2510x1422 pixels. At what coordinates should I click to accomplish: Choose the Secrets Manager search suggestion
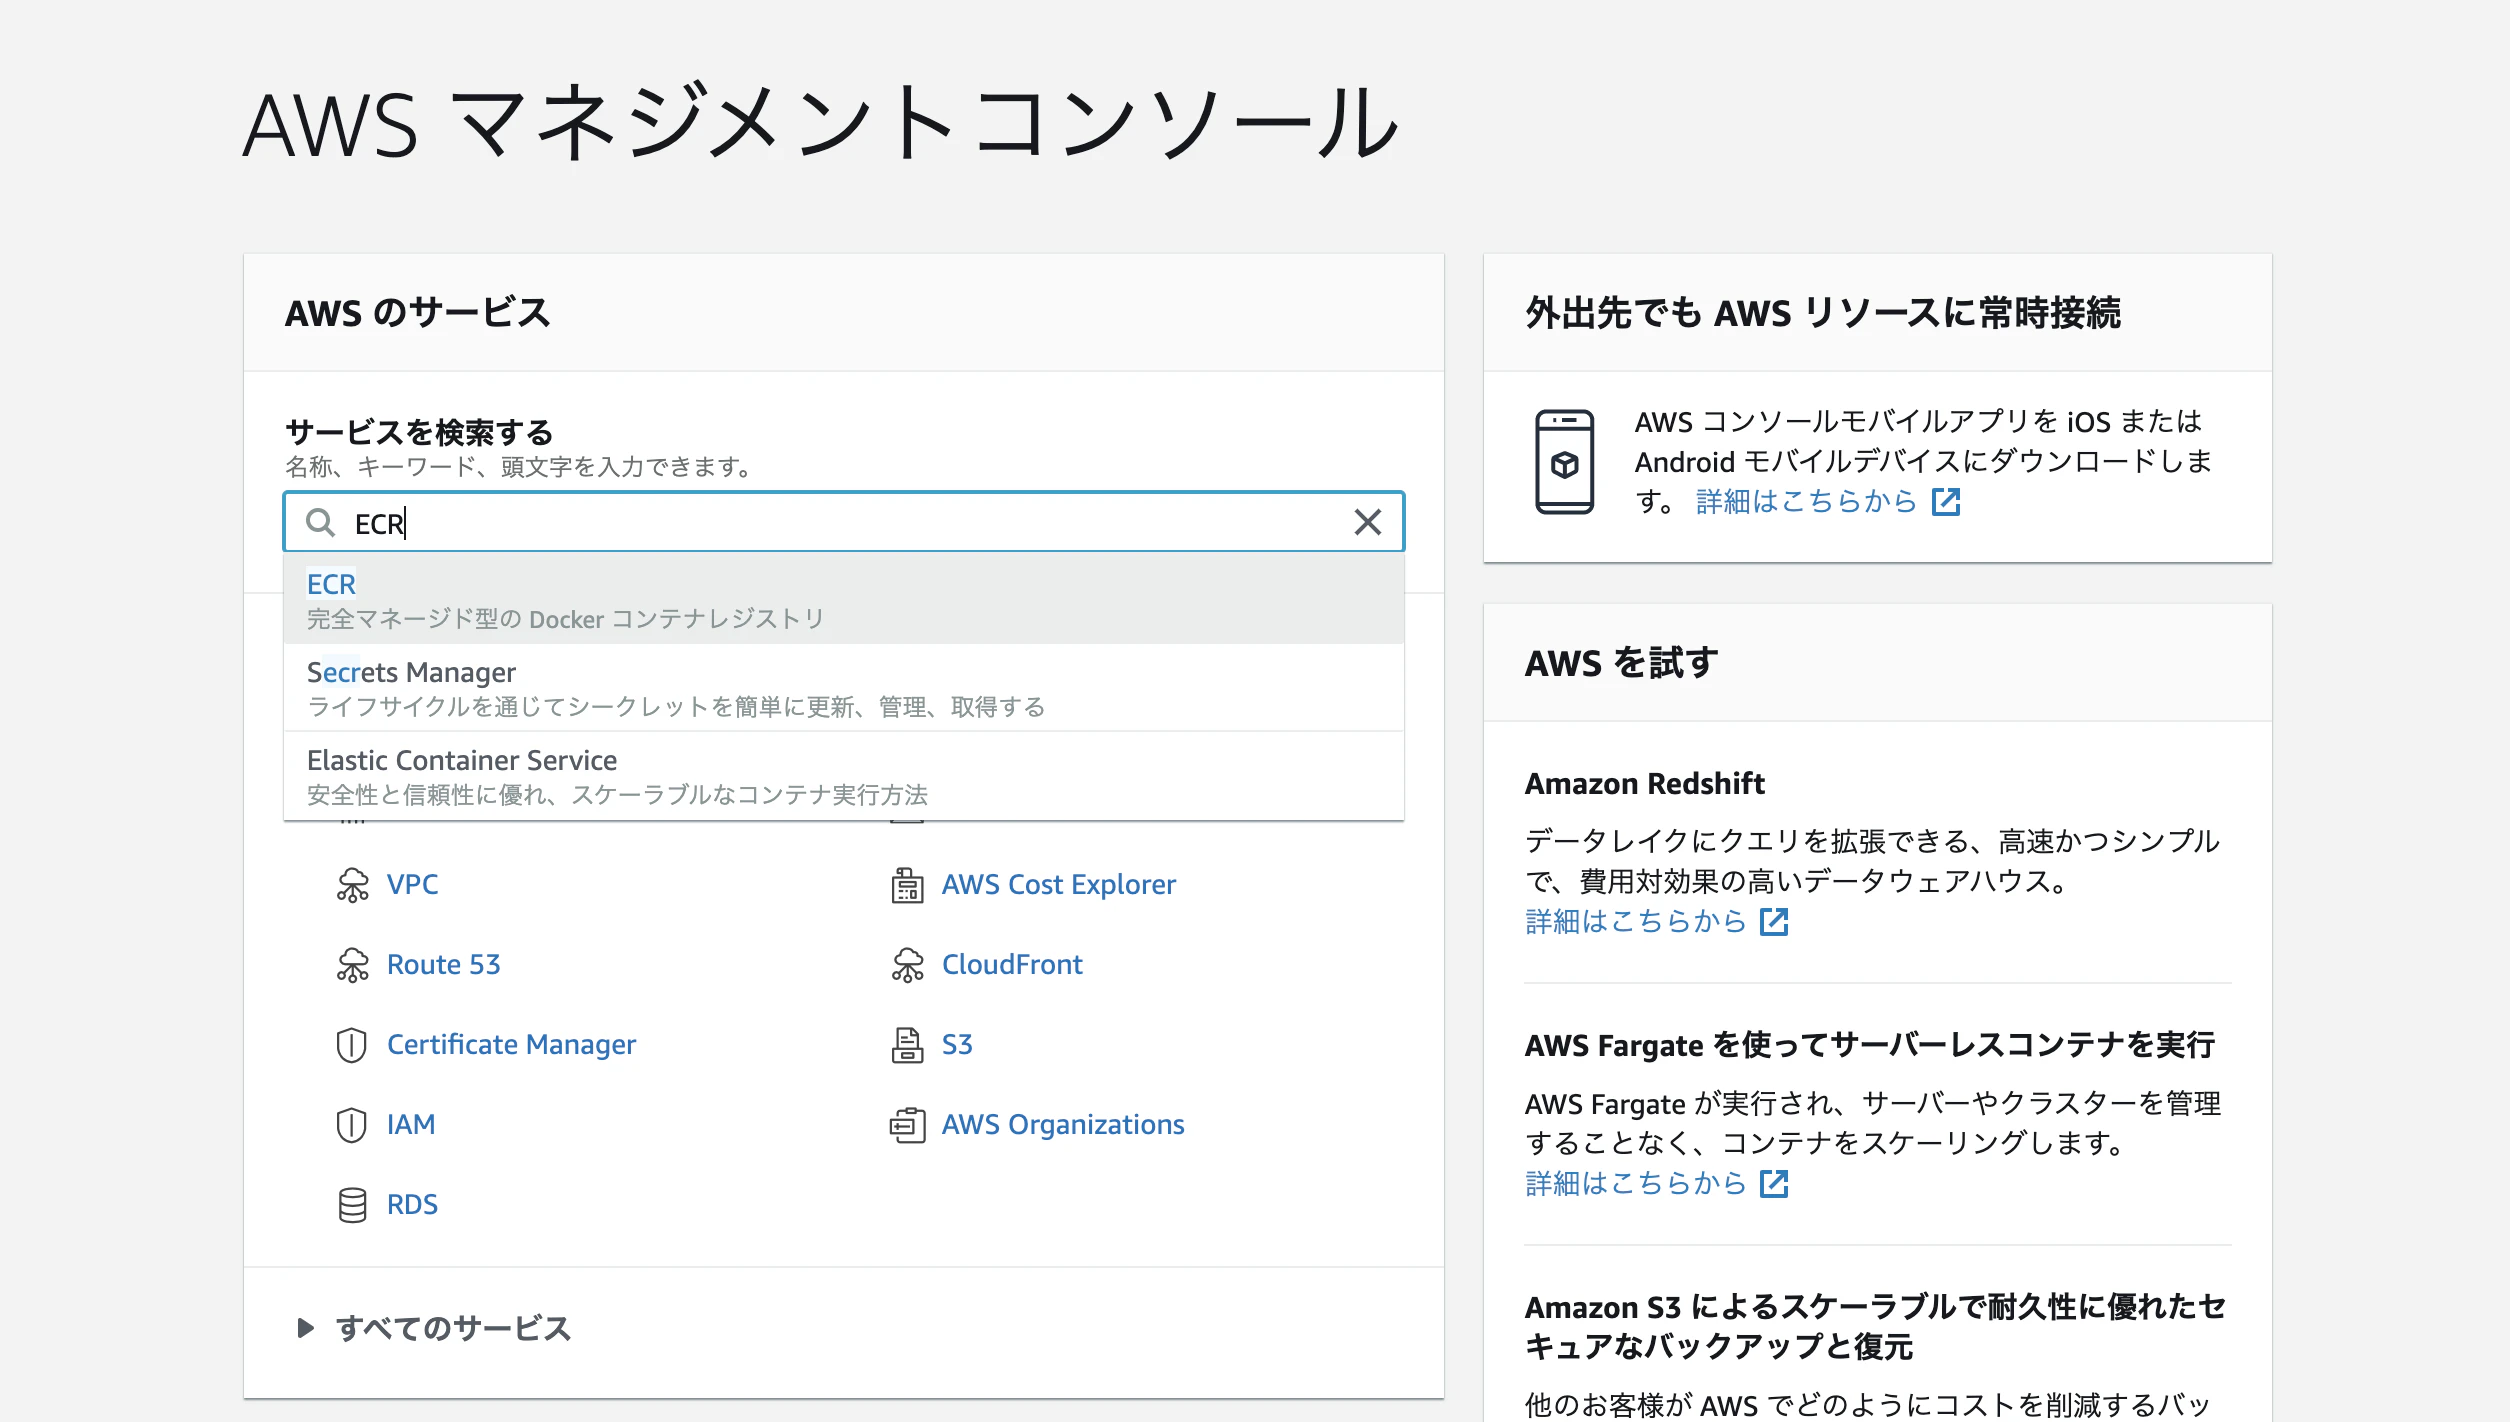coord(844,688)
